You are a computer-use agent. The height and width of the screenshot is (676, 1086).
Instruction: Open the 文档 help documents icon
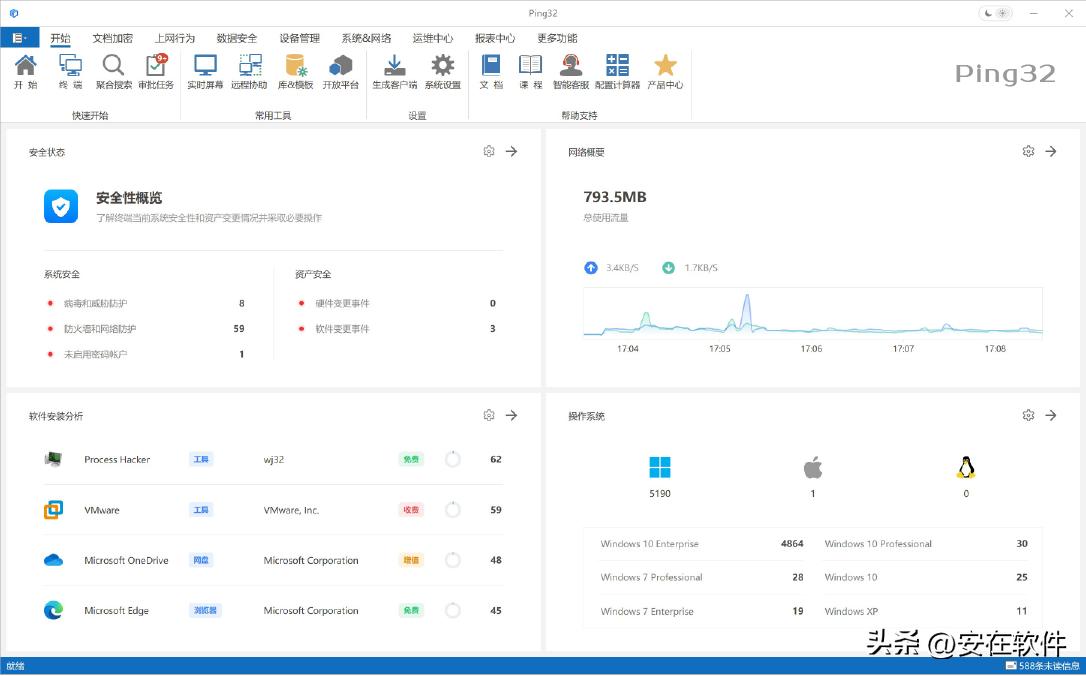(x=491, y=72)
